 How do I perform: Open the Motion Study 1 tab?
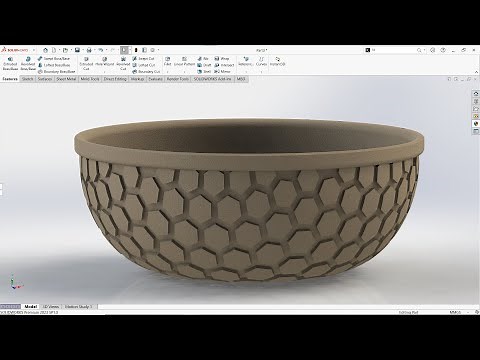pos(79,306)
